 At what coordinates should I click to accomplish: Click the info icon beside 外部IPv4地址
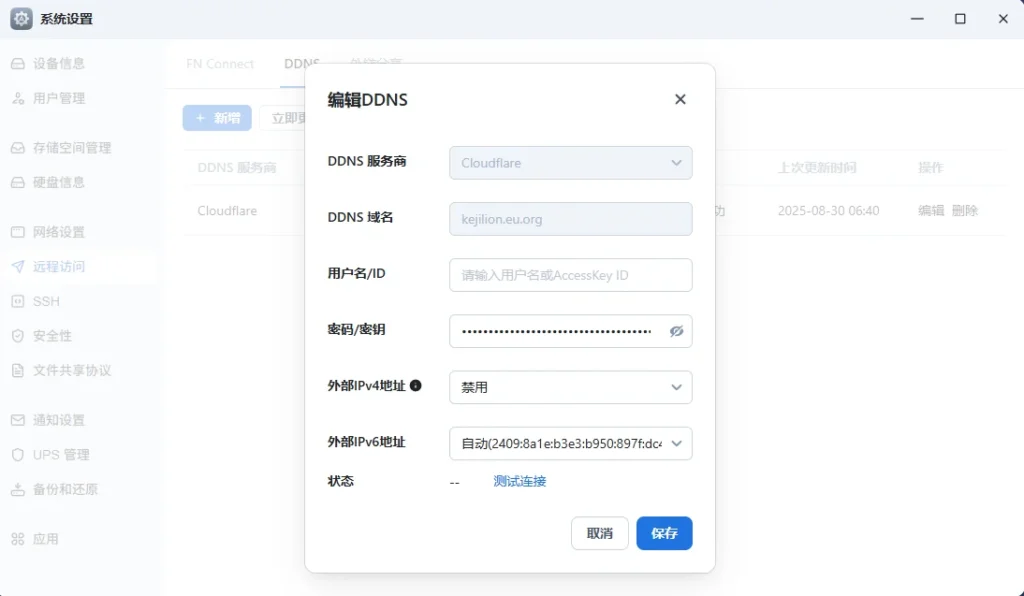pos(415,385)
